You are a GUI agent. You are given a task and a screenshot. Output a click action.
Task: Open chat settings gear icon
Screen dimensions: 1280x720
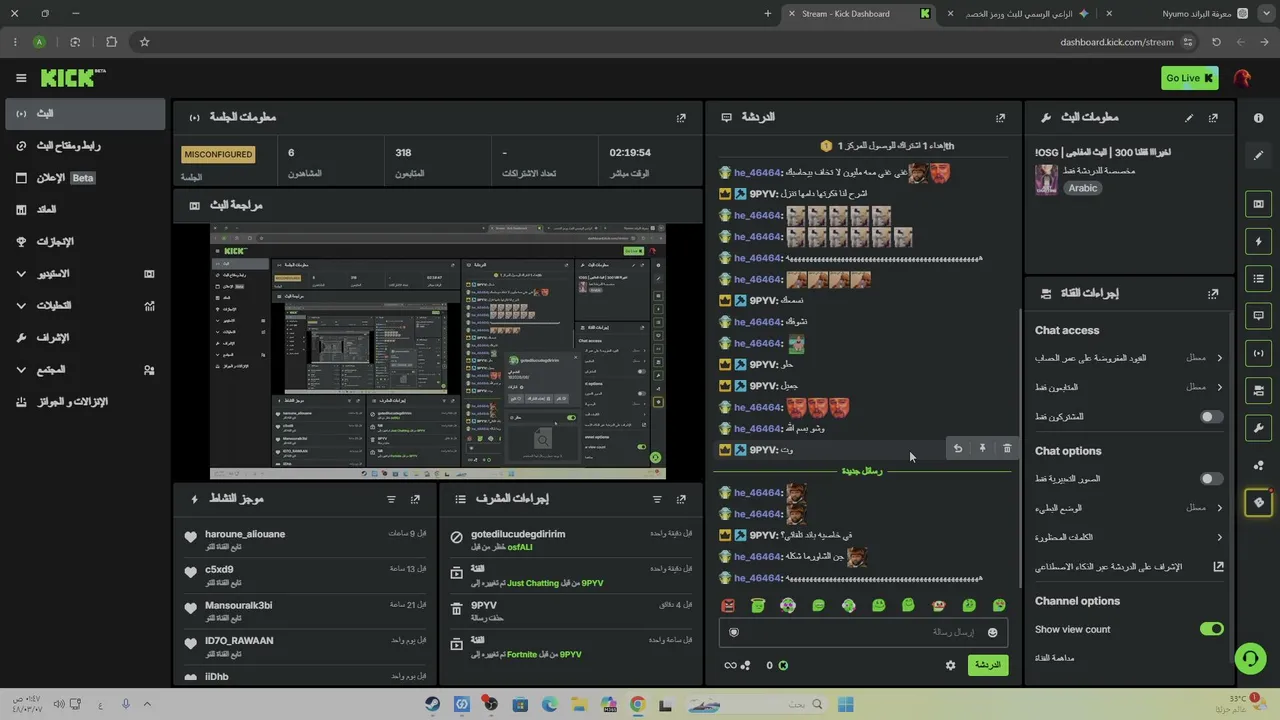(950, 665)
